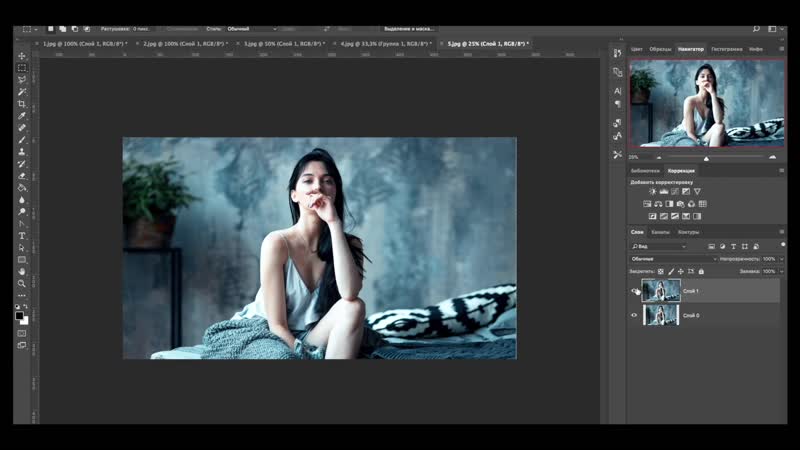The height and width of the screenshot is (450, 800).
Task: Select the Paint Bucket tool
Action: click(21, 188)
